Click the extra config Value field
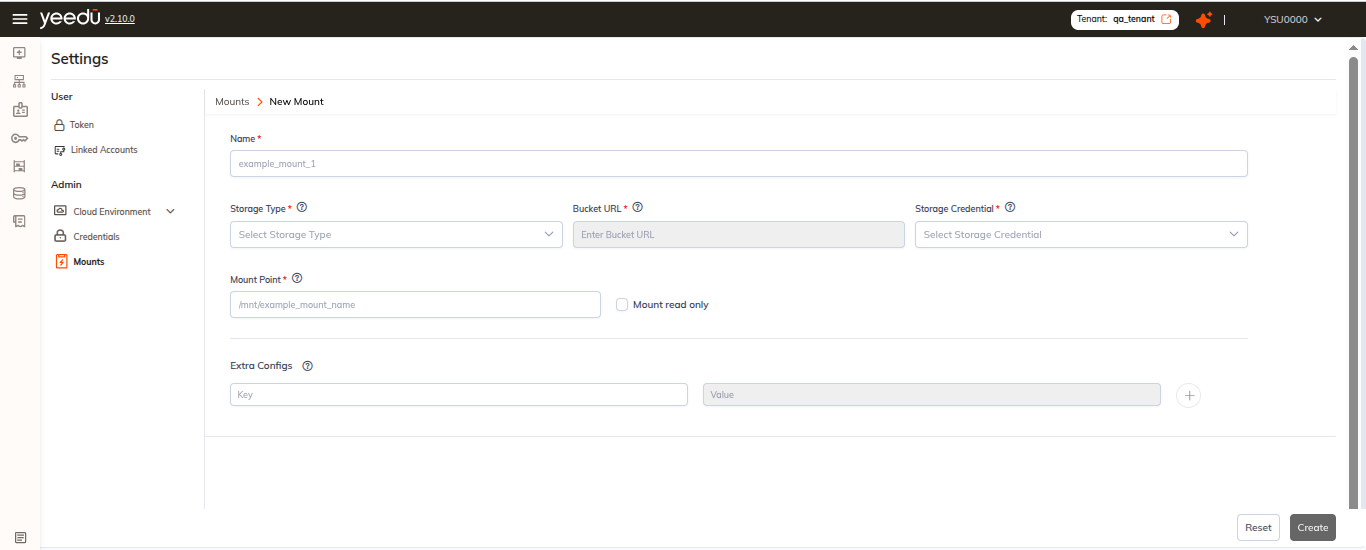 [x=932, y=395]
